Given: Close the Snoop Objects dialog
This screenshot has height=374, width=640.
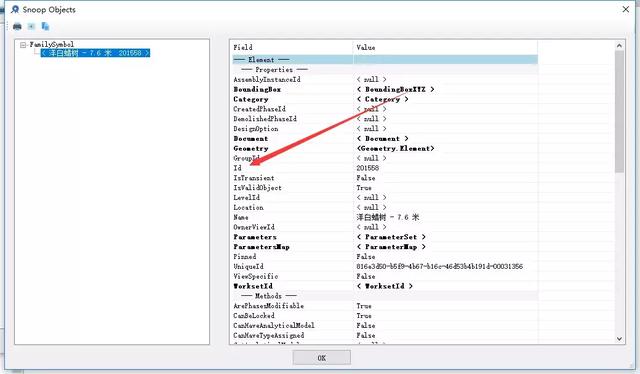Looking at the screenshot, I should 626,9.
